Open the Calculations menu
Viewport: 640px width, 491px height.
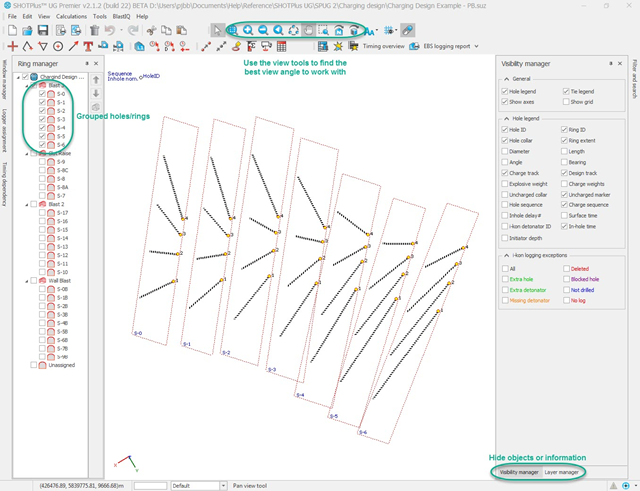coord(71,17)
